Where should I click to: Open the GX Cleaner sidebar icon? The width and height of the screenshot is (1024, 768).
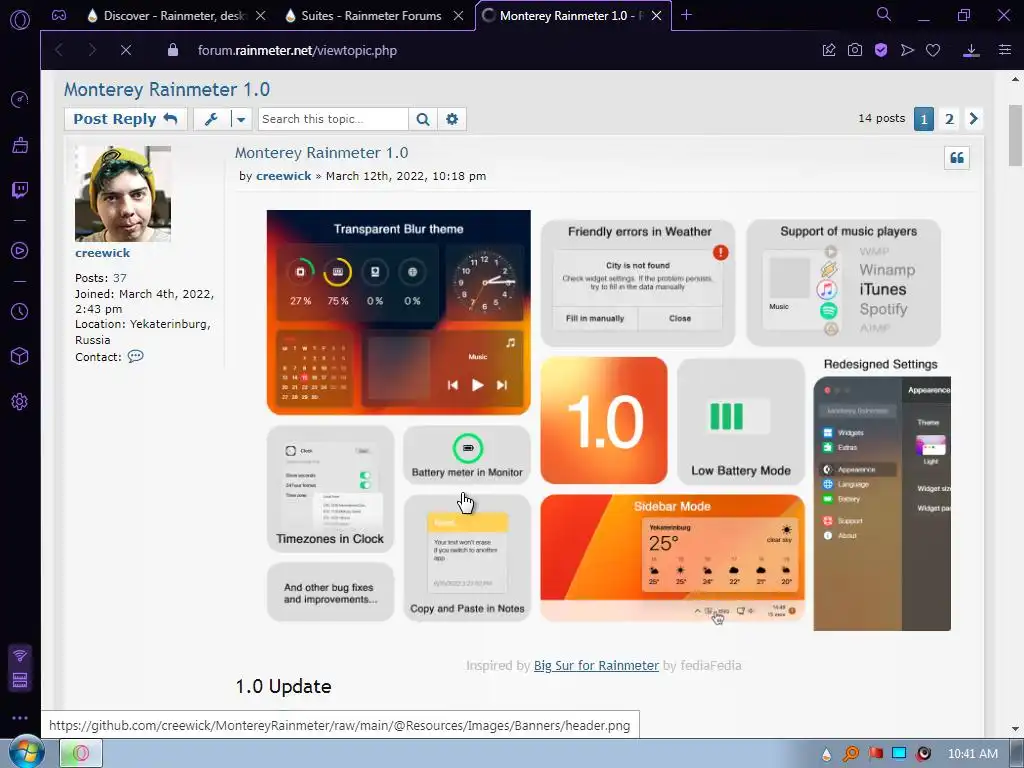(20, 145)
